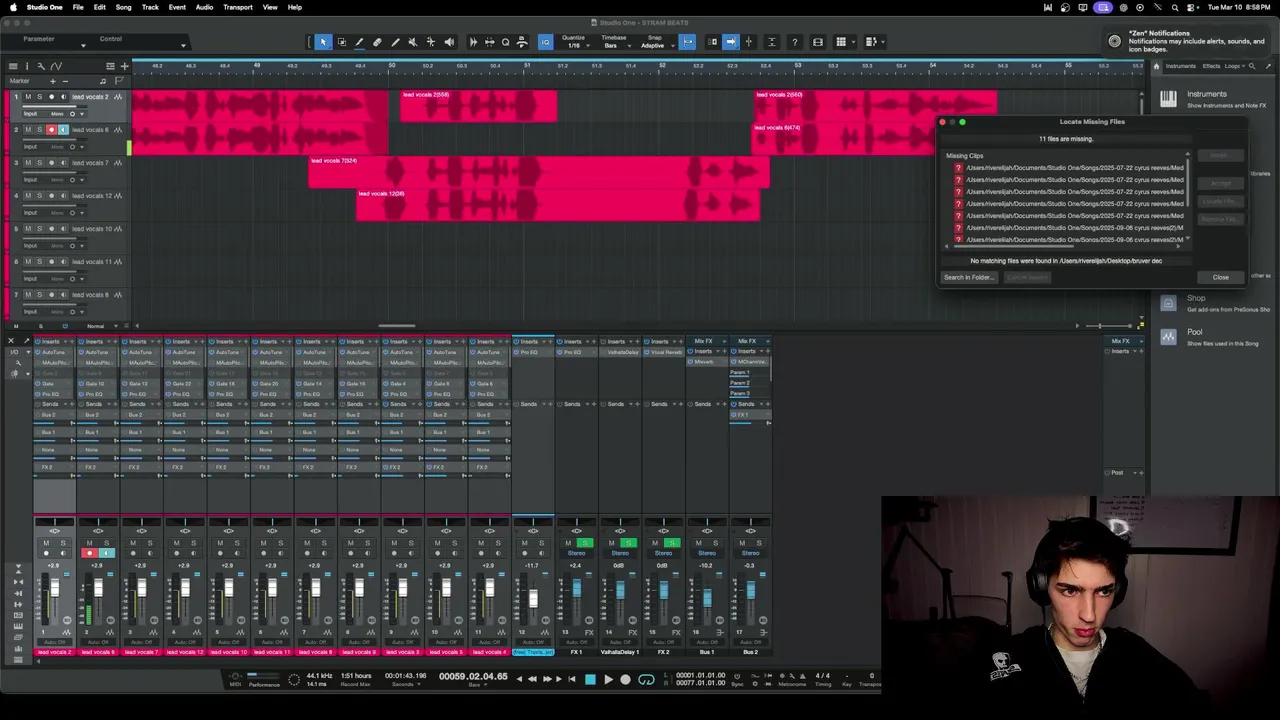Solo lead vocals 2 track
The image size is (1280, 720).
[39, 97]
